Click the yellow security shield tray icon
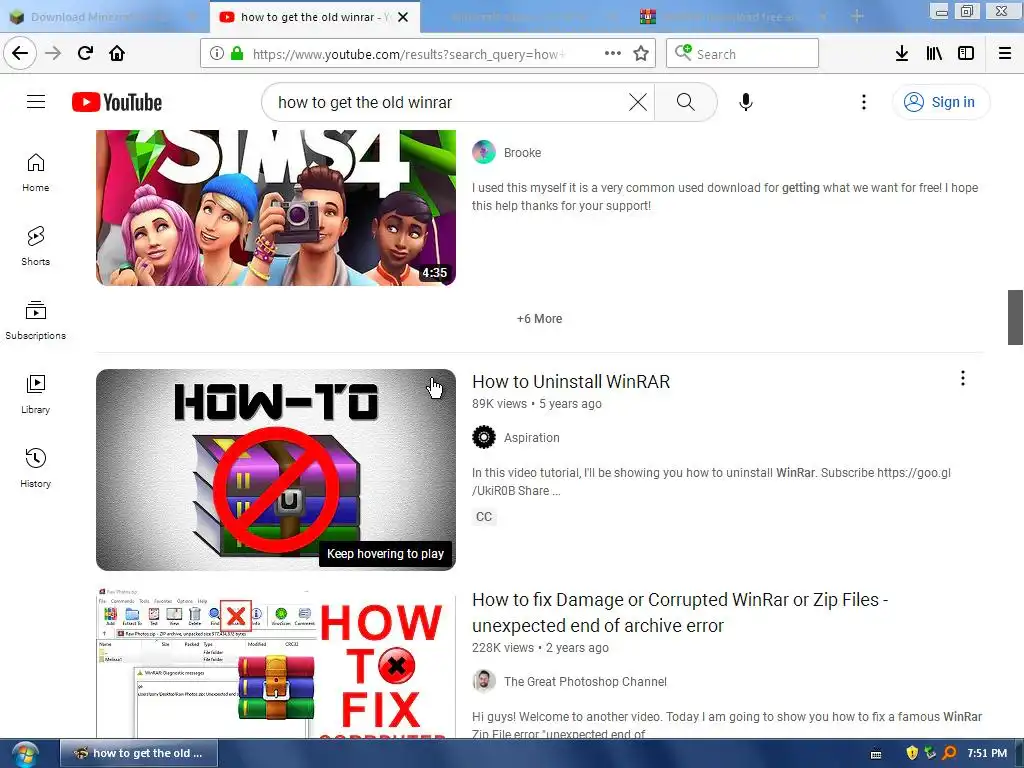 (912, 753)
